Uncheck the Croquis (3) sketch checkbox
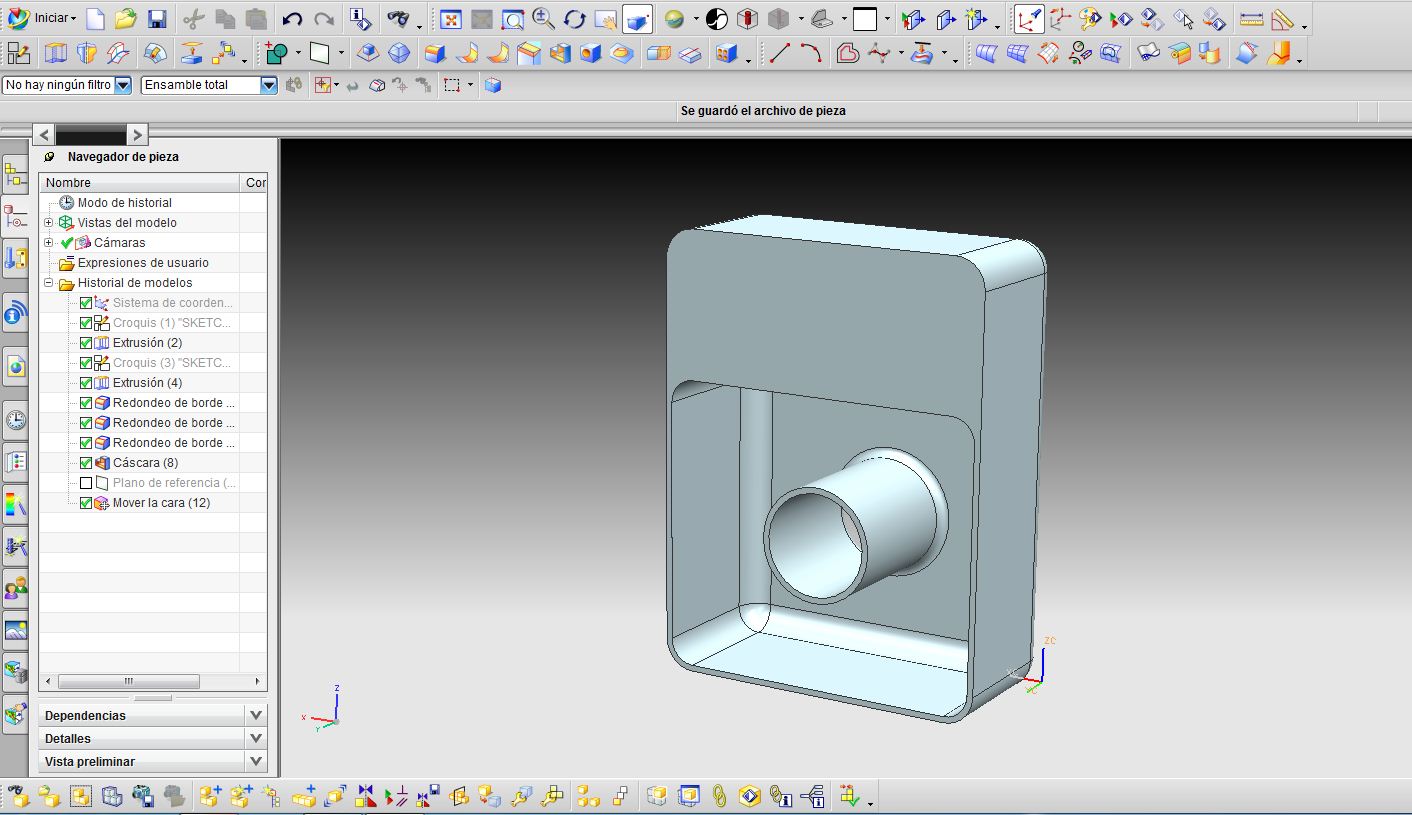The height and width of the screenshot is (815, 1412). pyautogui.click(x=86, y=363)
